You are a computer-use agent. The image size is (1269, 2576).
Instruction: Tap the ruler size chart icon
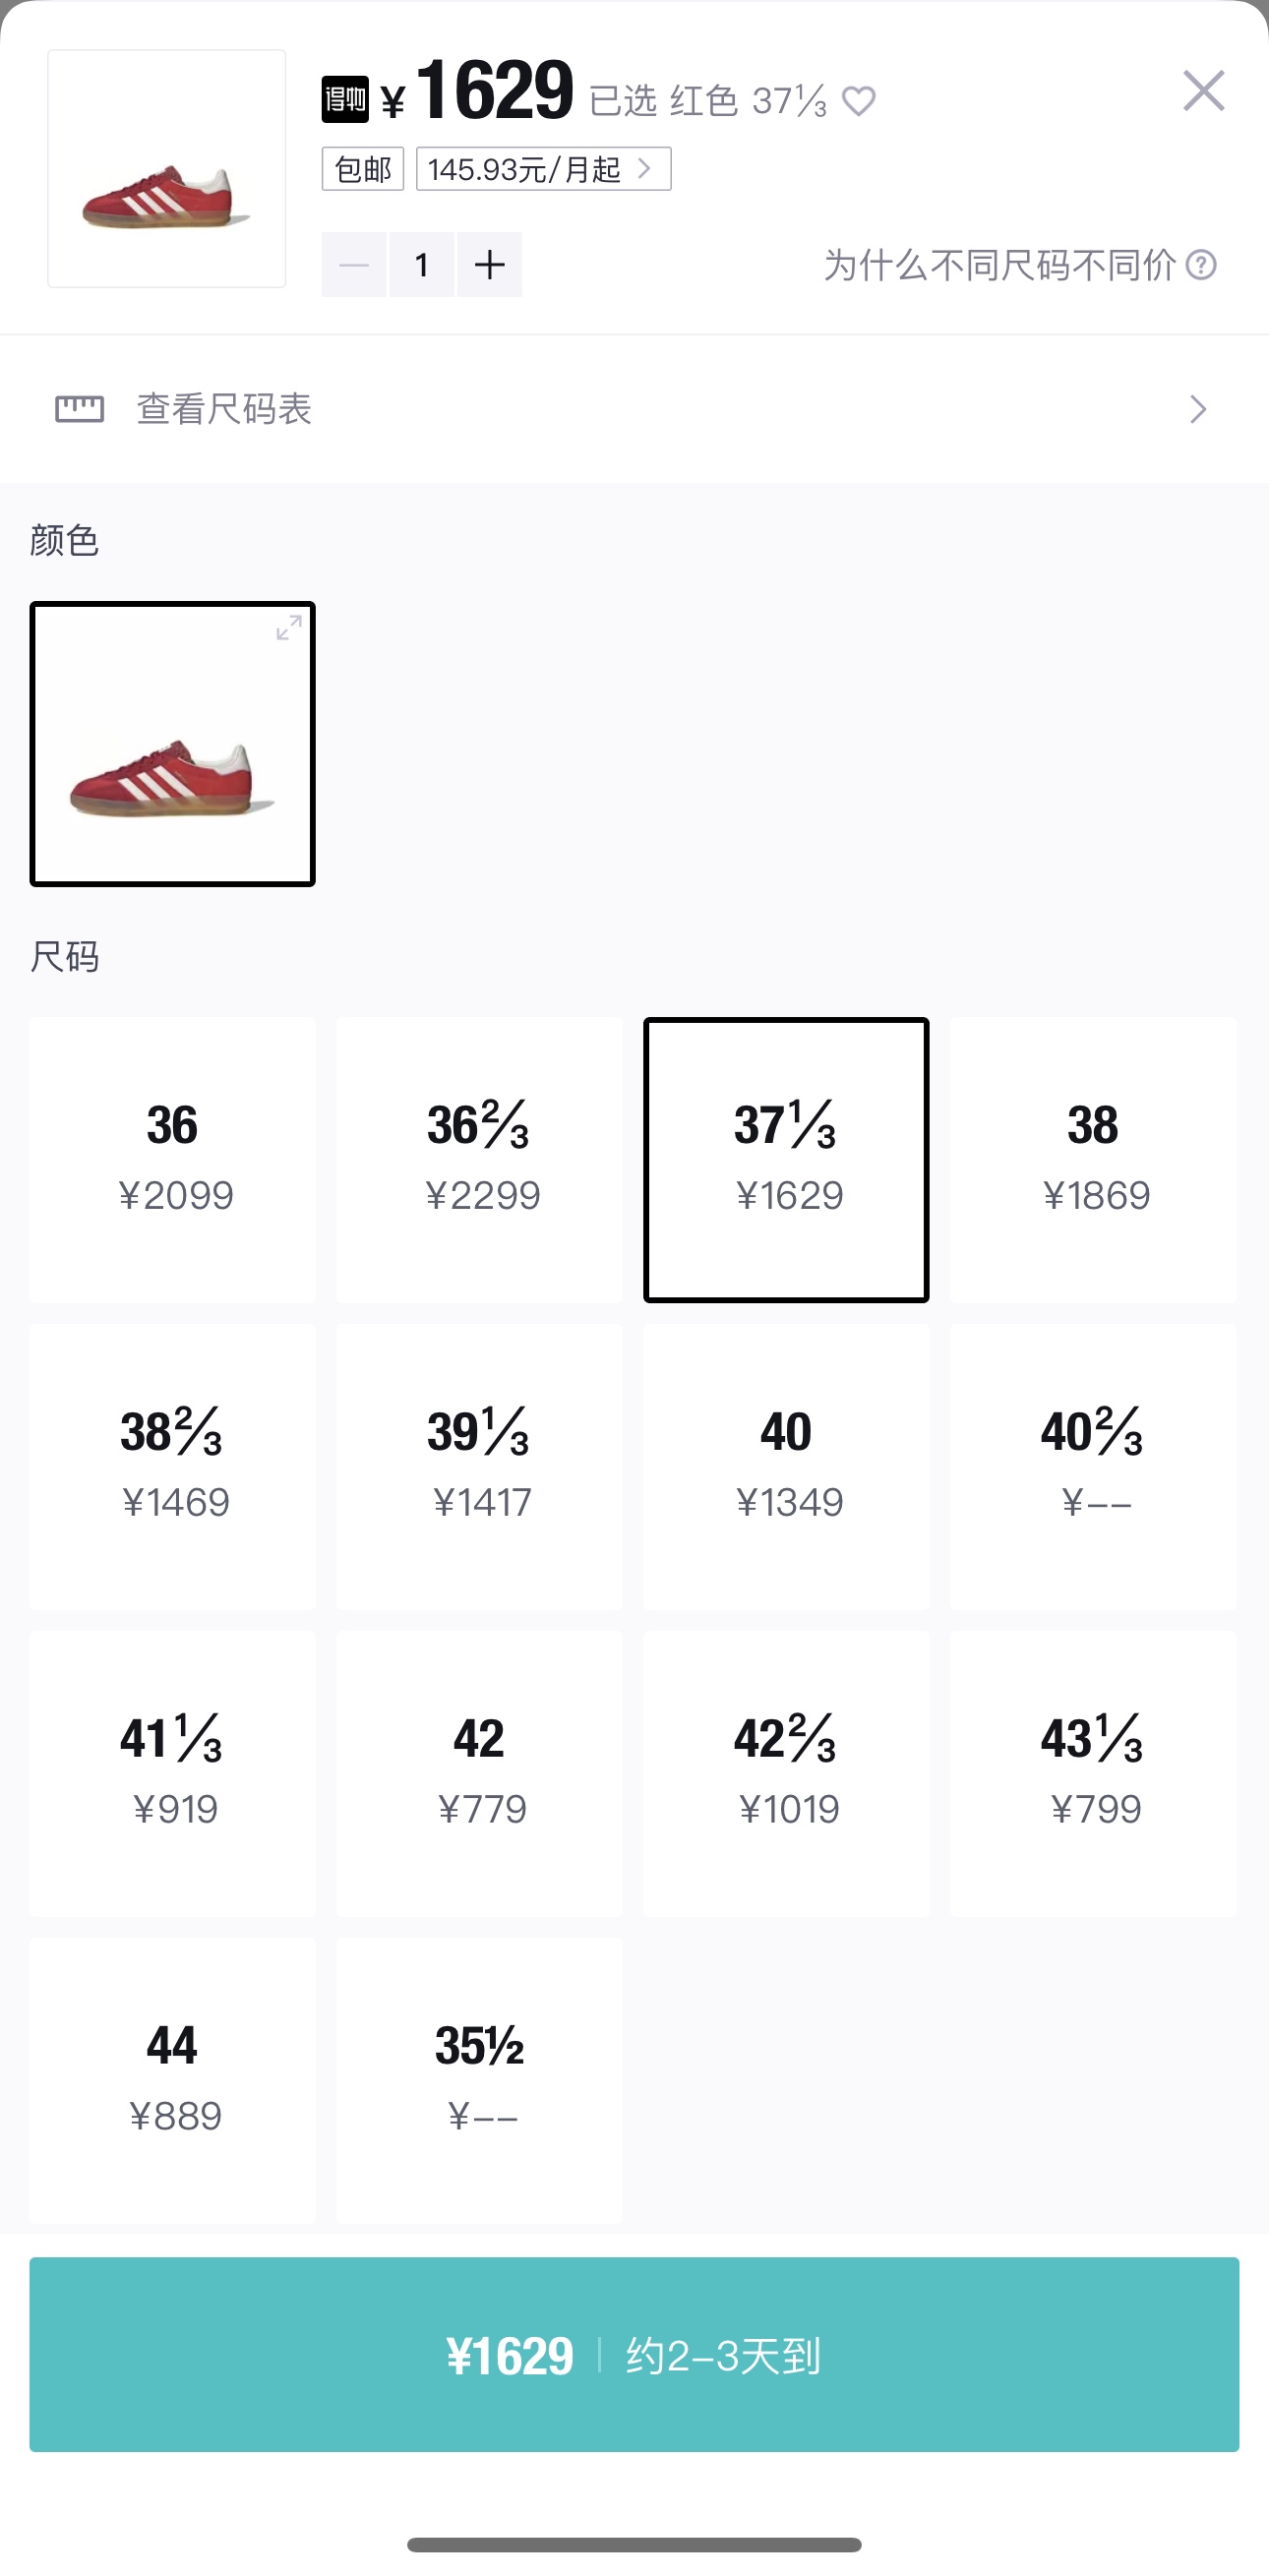tap(79, 408)
